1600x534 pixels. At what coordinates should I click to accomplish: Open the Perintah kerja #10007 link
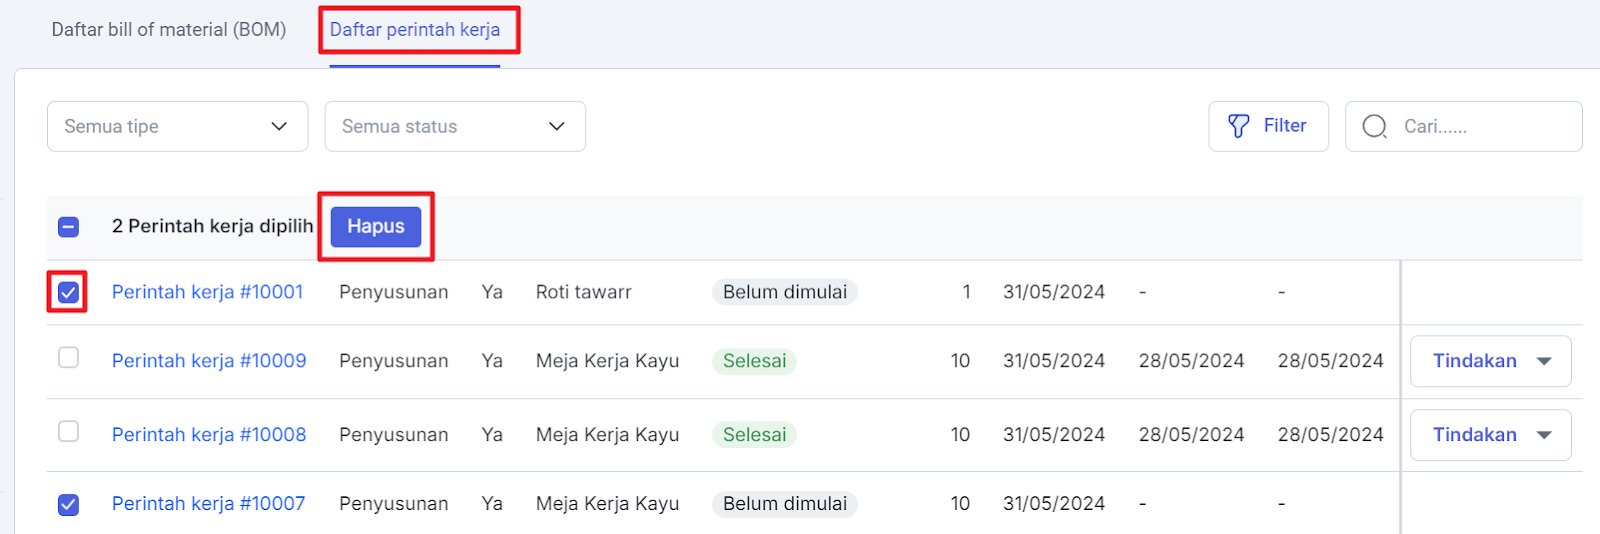[x=208, y=504]
